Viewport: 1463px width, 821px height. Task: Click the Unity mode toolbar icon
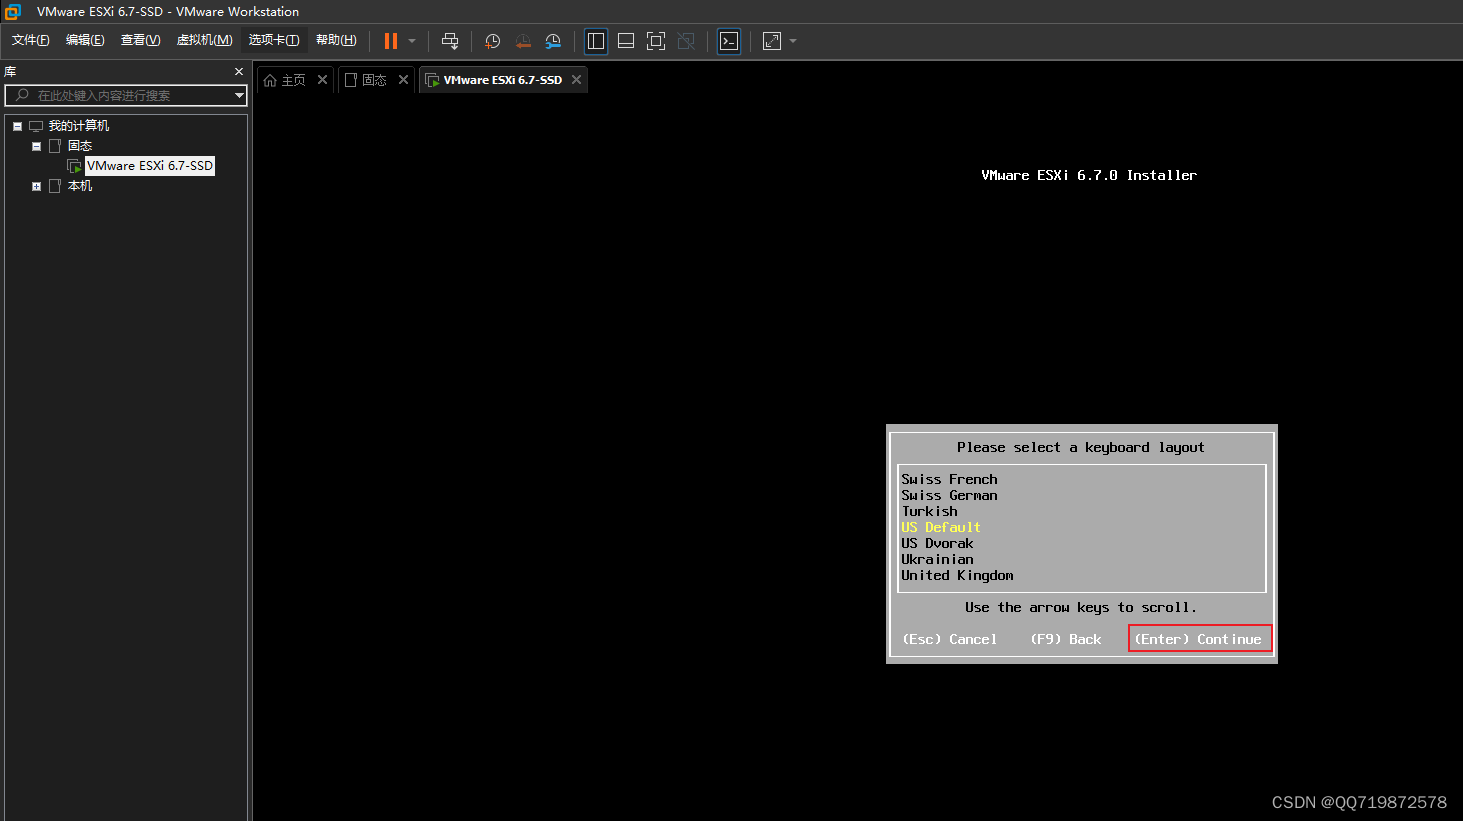click(x=686, y=41)
